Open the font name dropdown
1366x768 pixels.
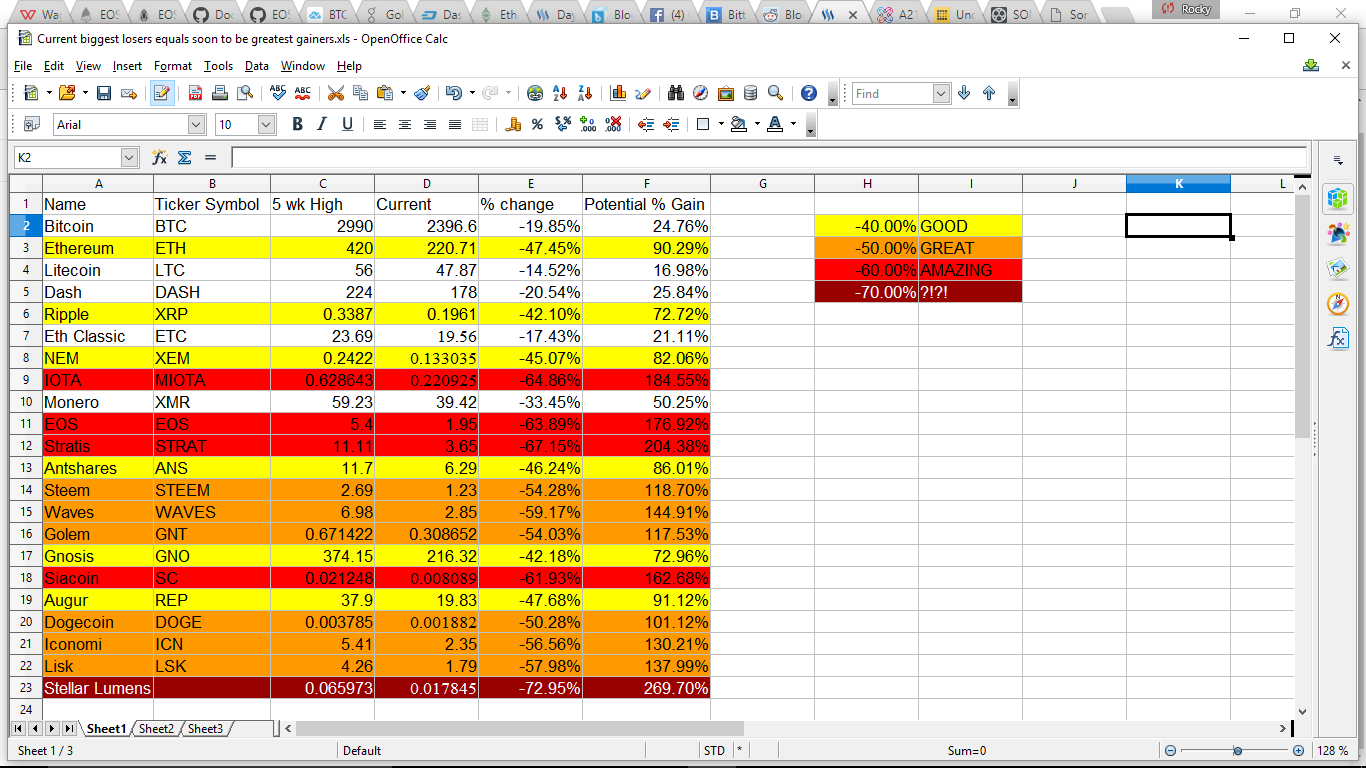pos(196,125)
